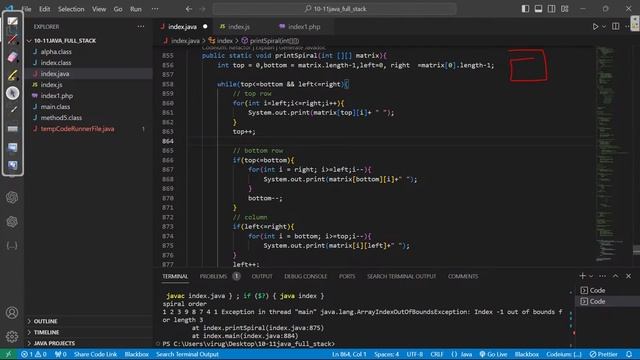Open the View menu
Viewport: 640px width, 360px height.
pos(99,9)
